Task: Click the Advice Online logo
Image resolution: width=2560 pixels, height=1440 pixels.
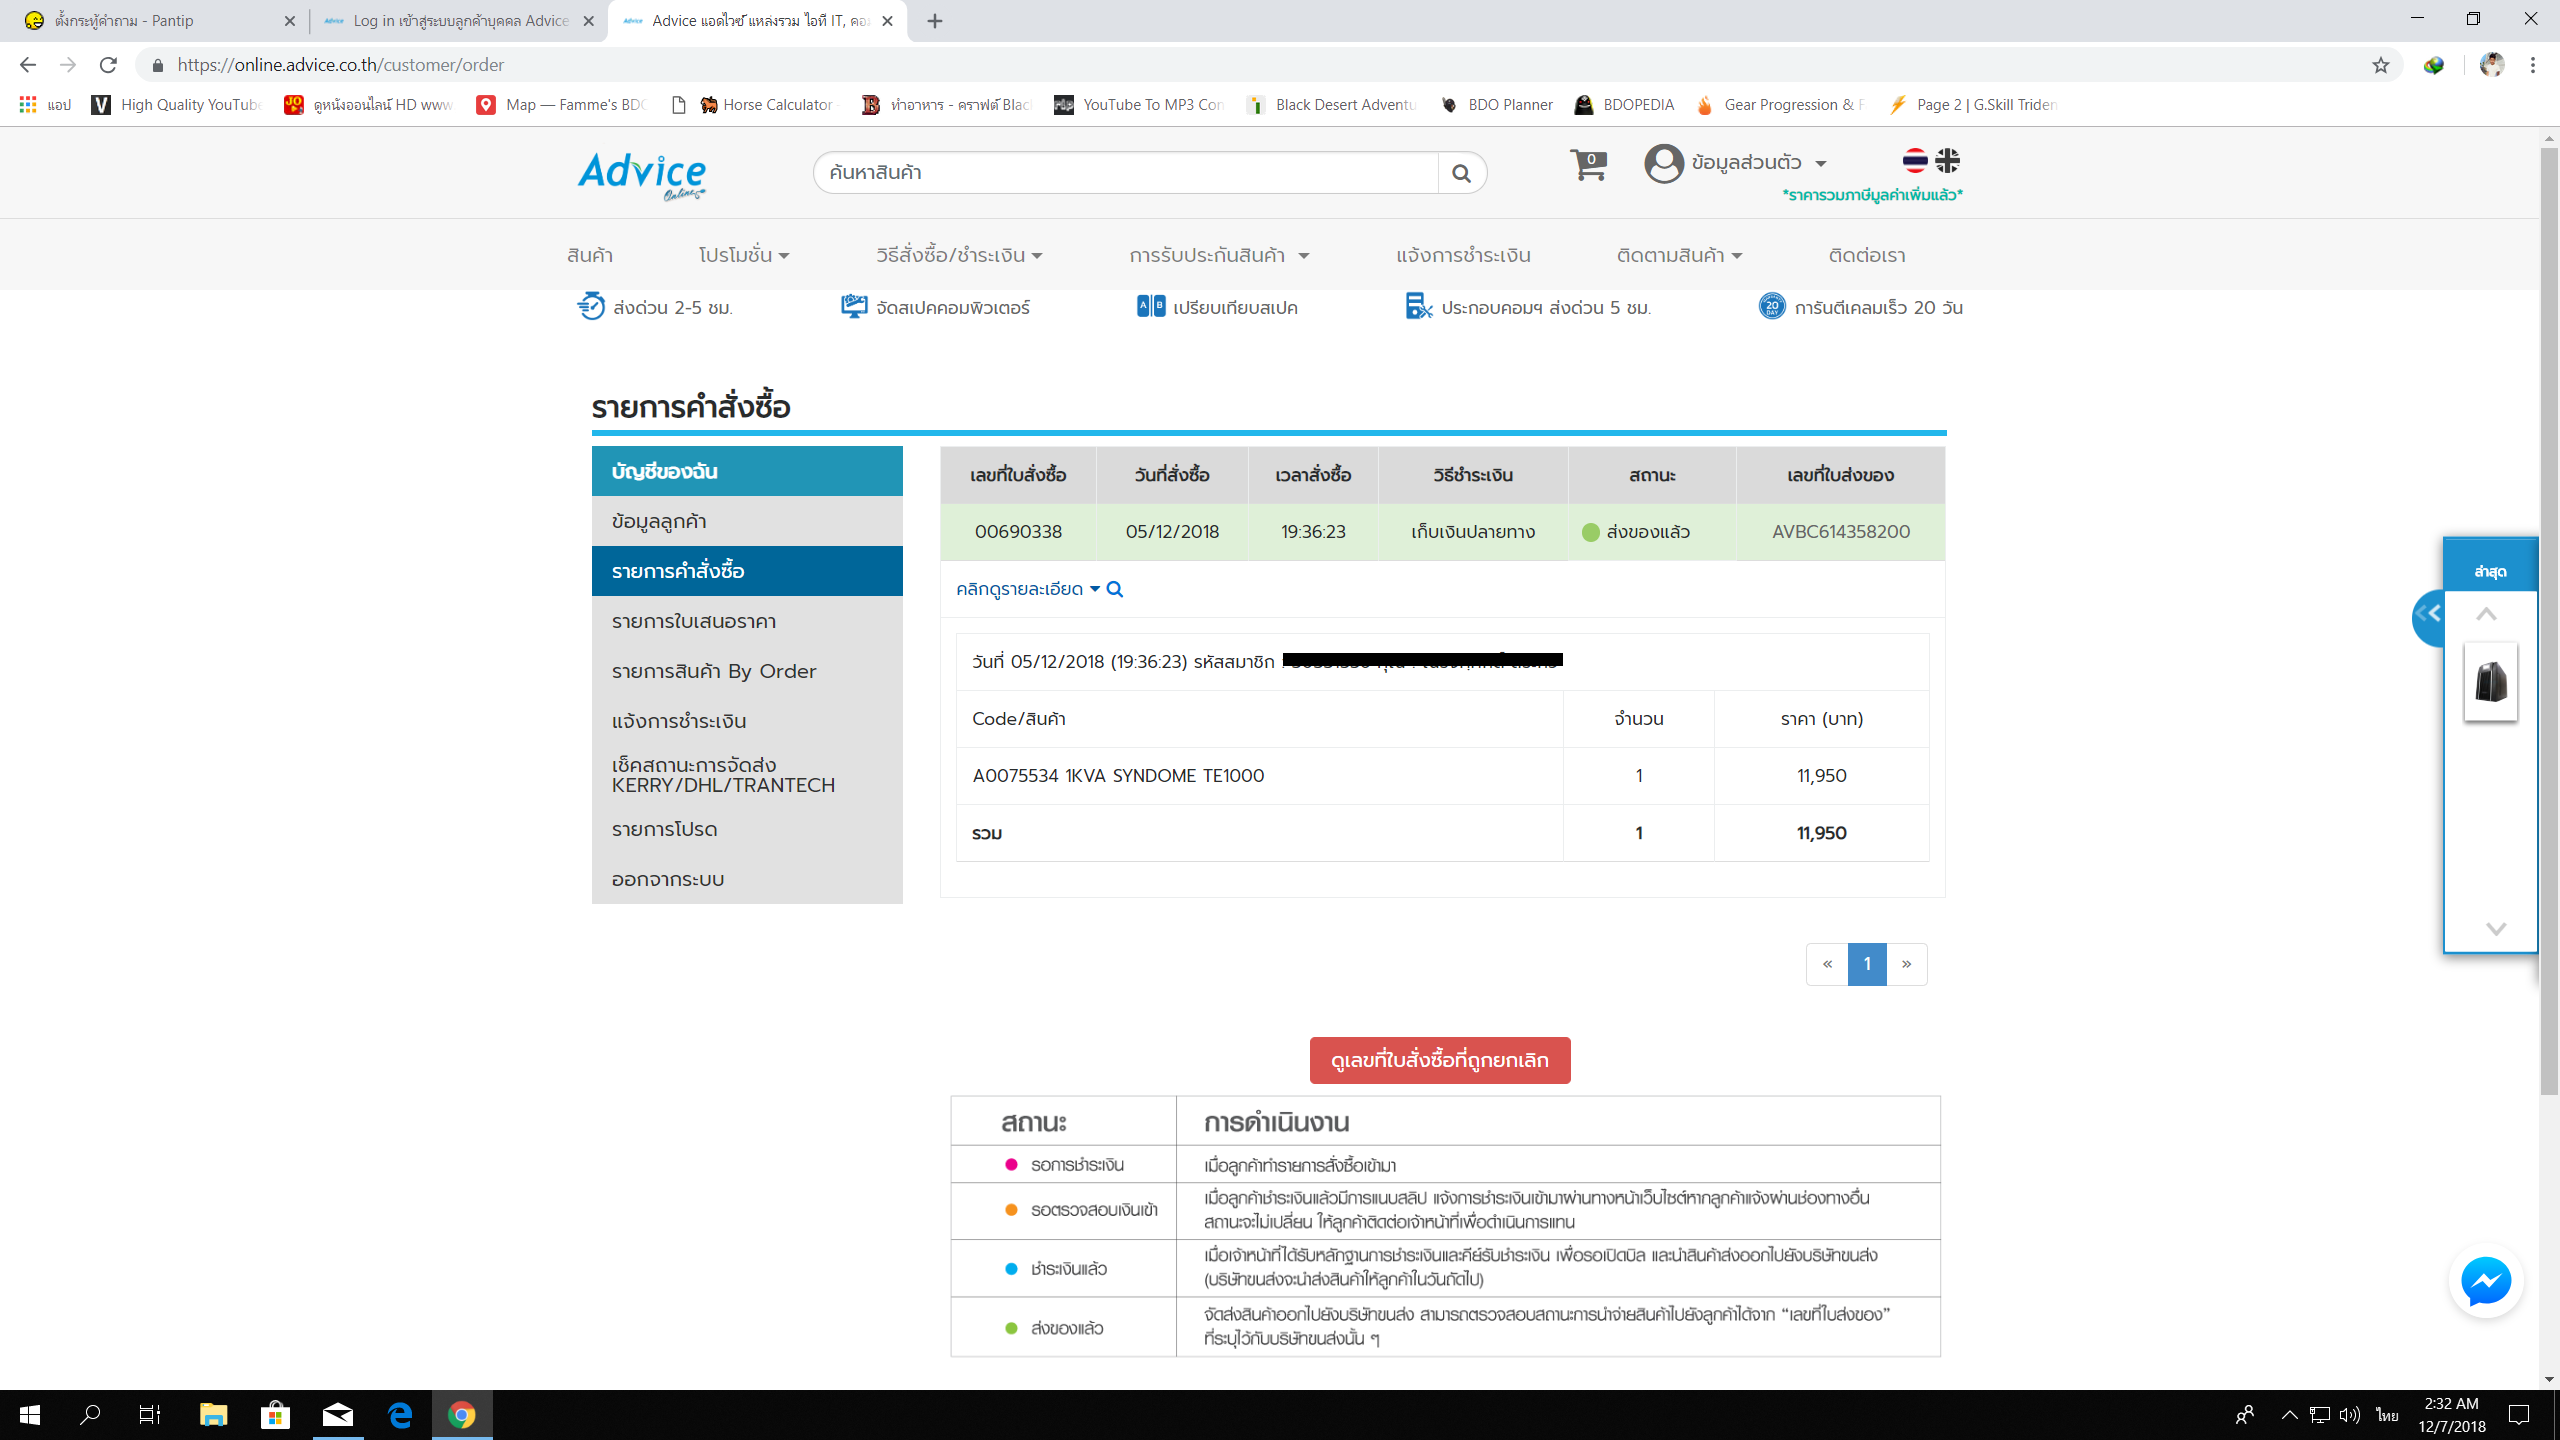Action: [642, 175]
